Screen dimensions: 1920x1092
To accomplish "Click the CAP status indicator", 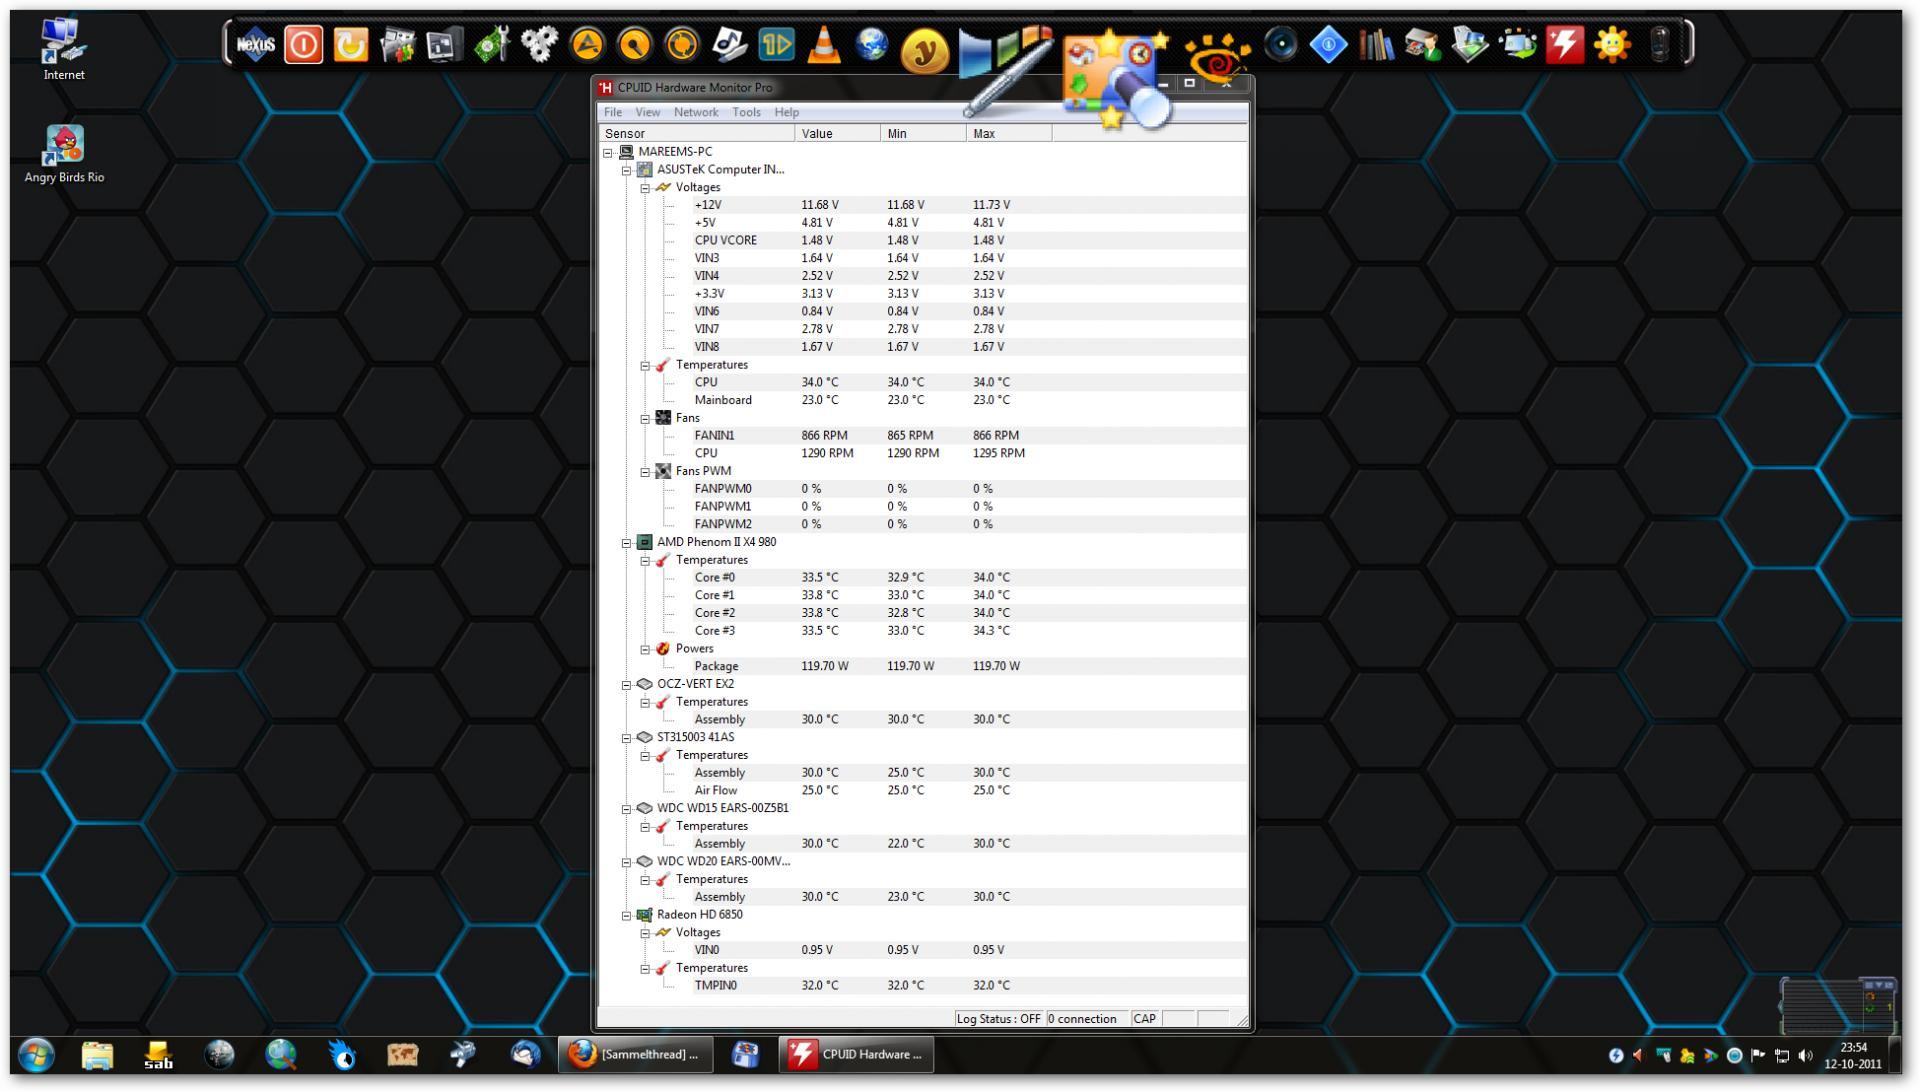I will tap(1145, 1019).
